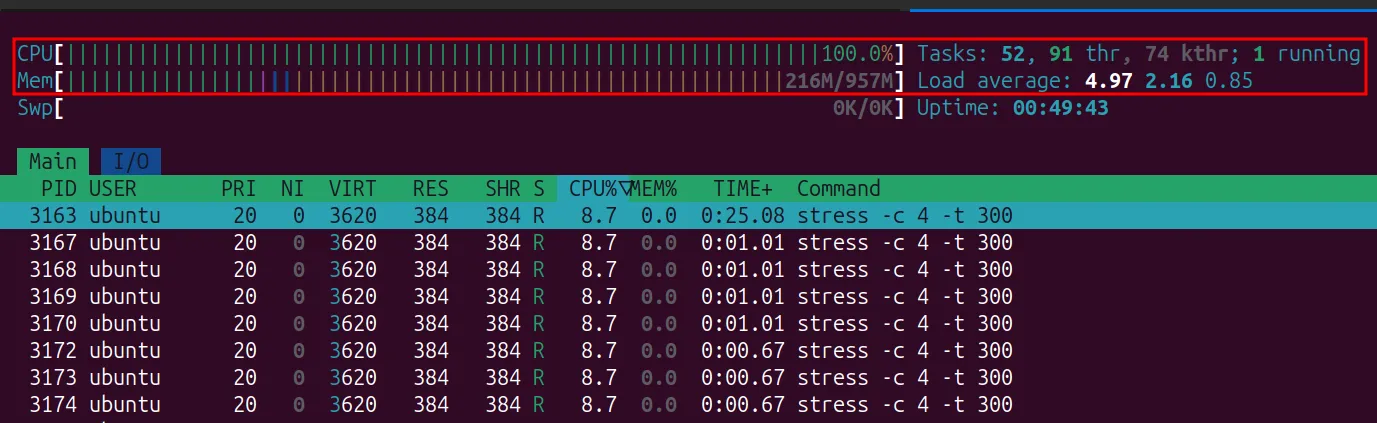
Task: Click the highlighted PID 3163 cell
Action: [53, 215]
